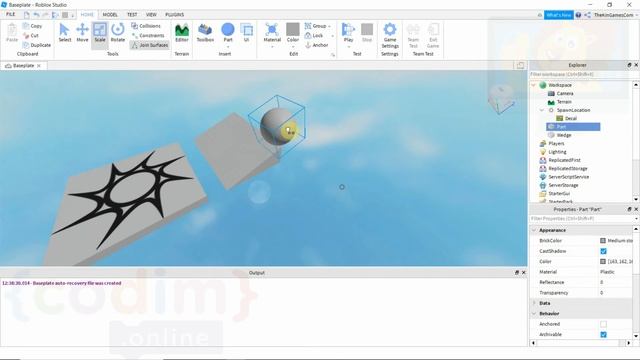This screenshot has width=640, height=360.
Task: Open the Color dropdown arrow
Action: 293,47
